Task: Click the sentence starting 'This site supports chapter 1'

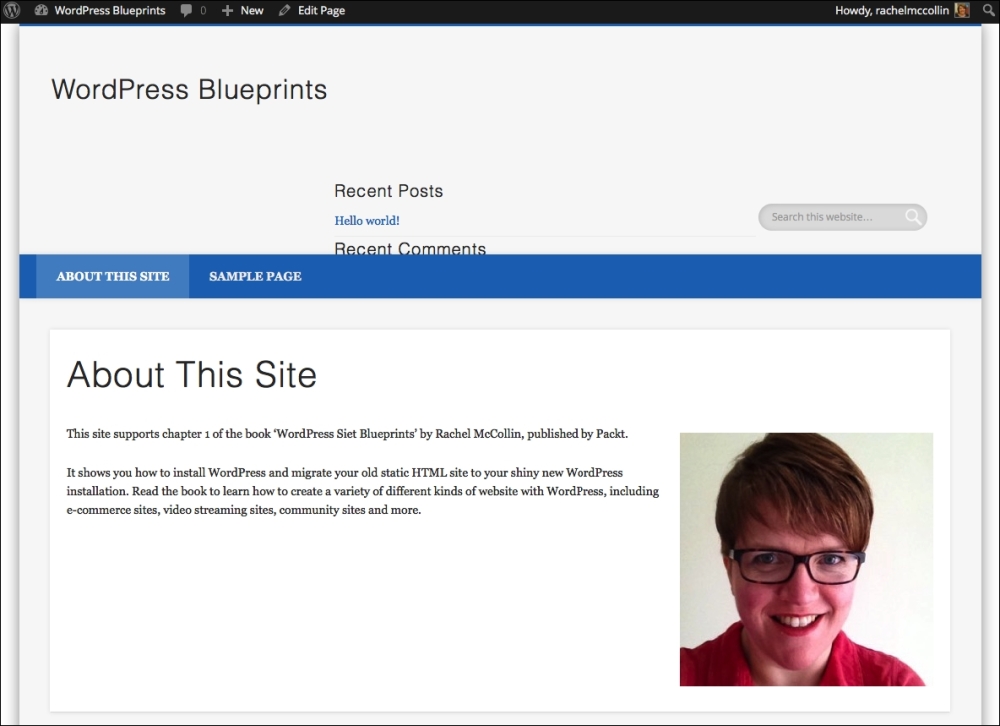Action: click(347, 434)
